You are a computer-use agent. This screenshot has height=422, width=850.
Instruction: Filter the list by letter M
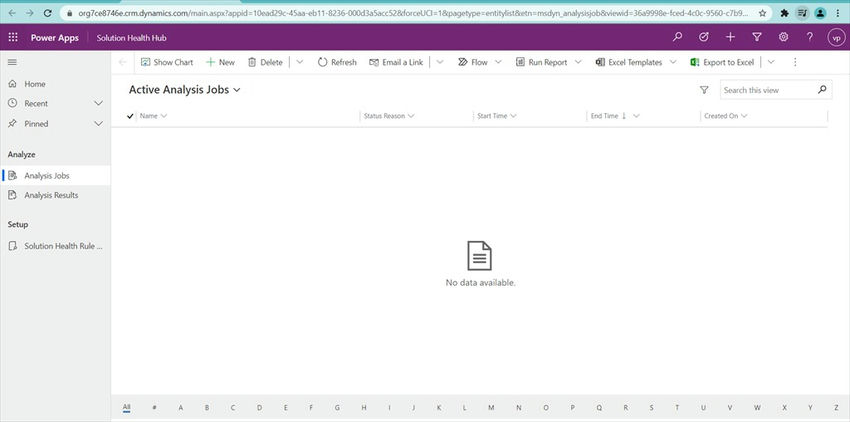(x=491, y=407)
